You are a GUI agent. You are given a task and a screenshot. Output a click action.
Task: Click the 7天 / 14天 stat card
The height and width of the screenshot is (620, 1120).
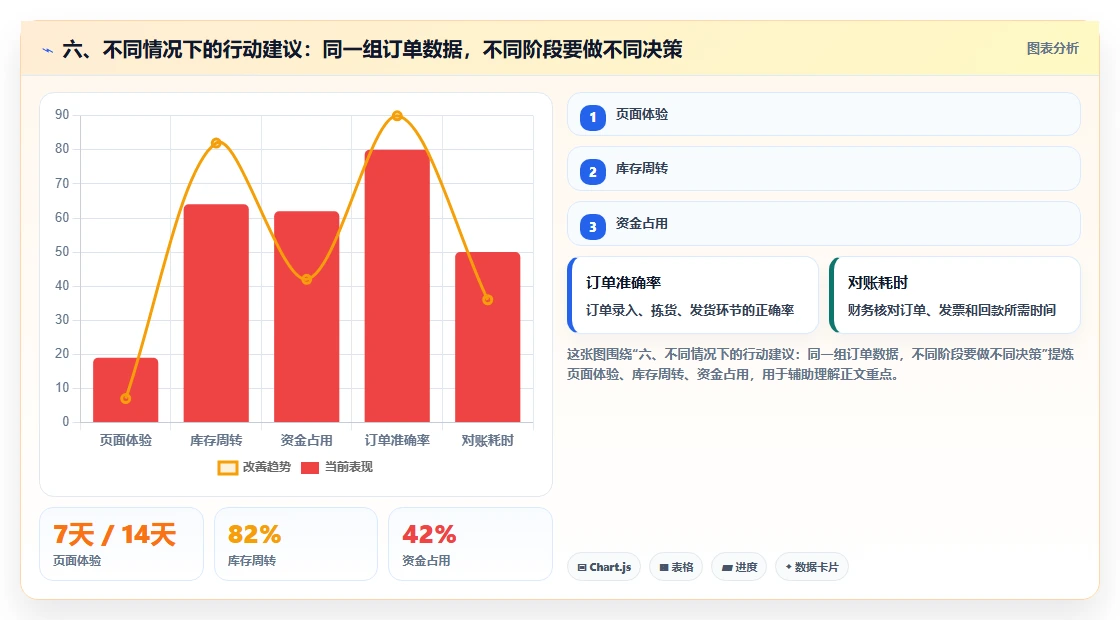point(121,544)
